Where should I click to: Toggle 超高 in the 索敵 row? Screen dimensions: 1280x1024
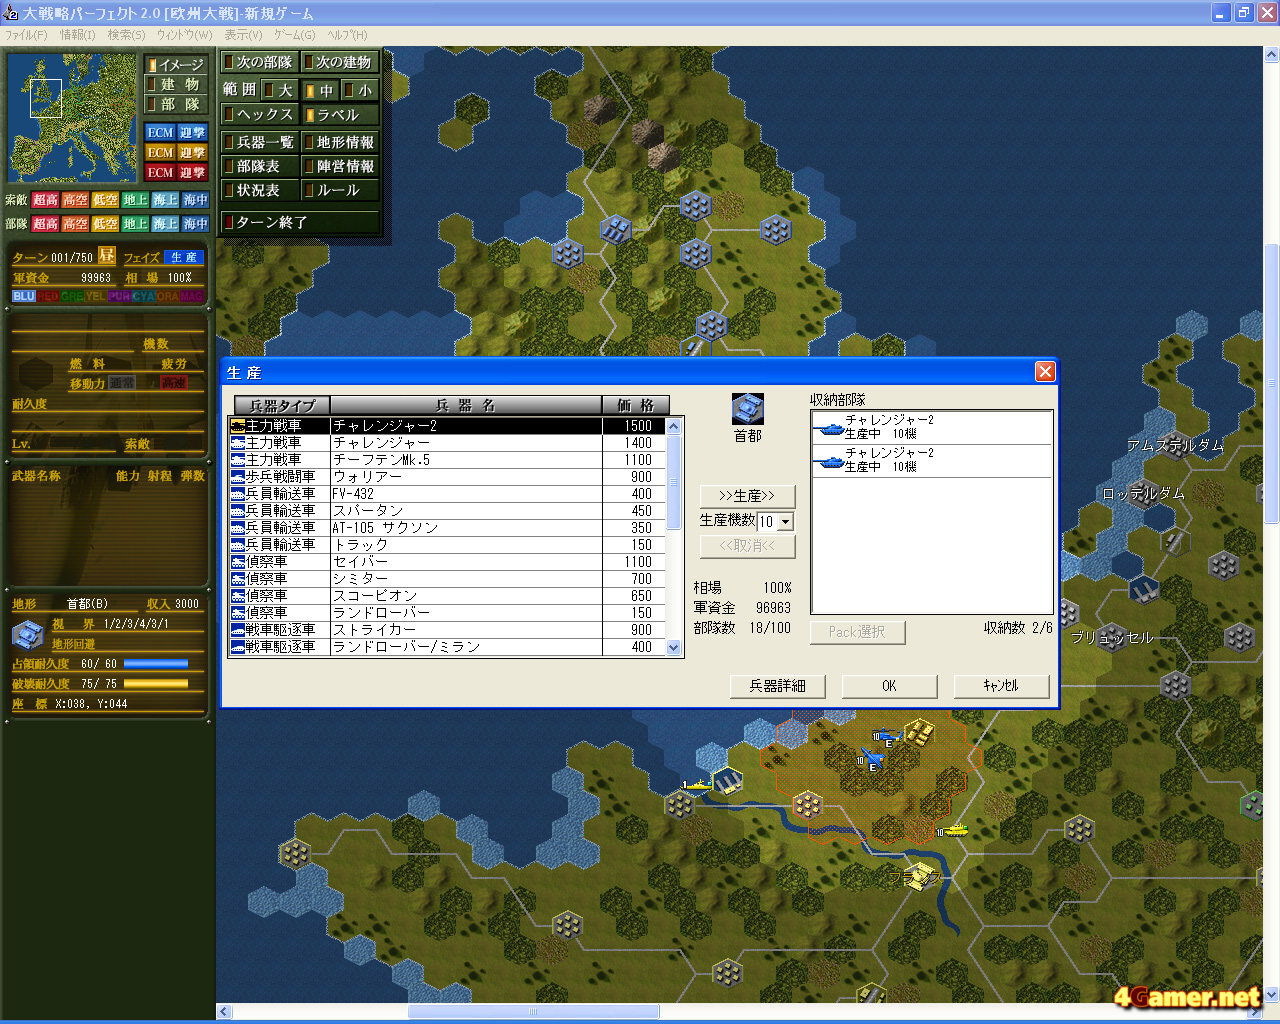point(45,200)
